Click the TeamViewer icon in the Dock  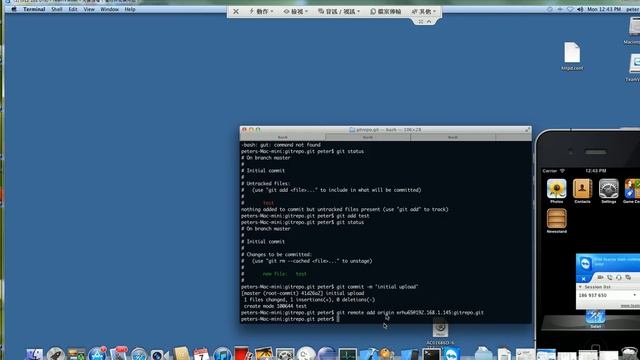451,353
